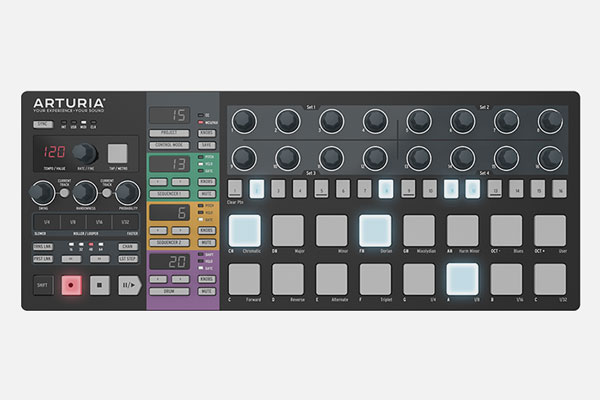Tap the OCT- Blues pad
The height and width of the screenshot is (400, 600).
click(x=506, y=230)
